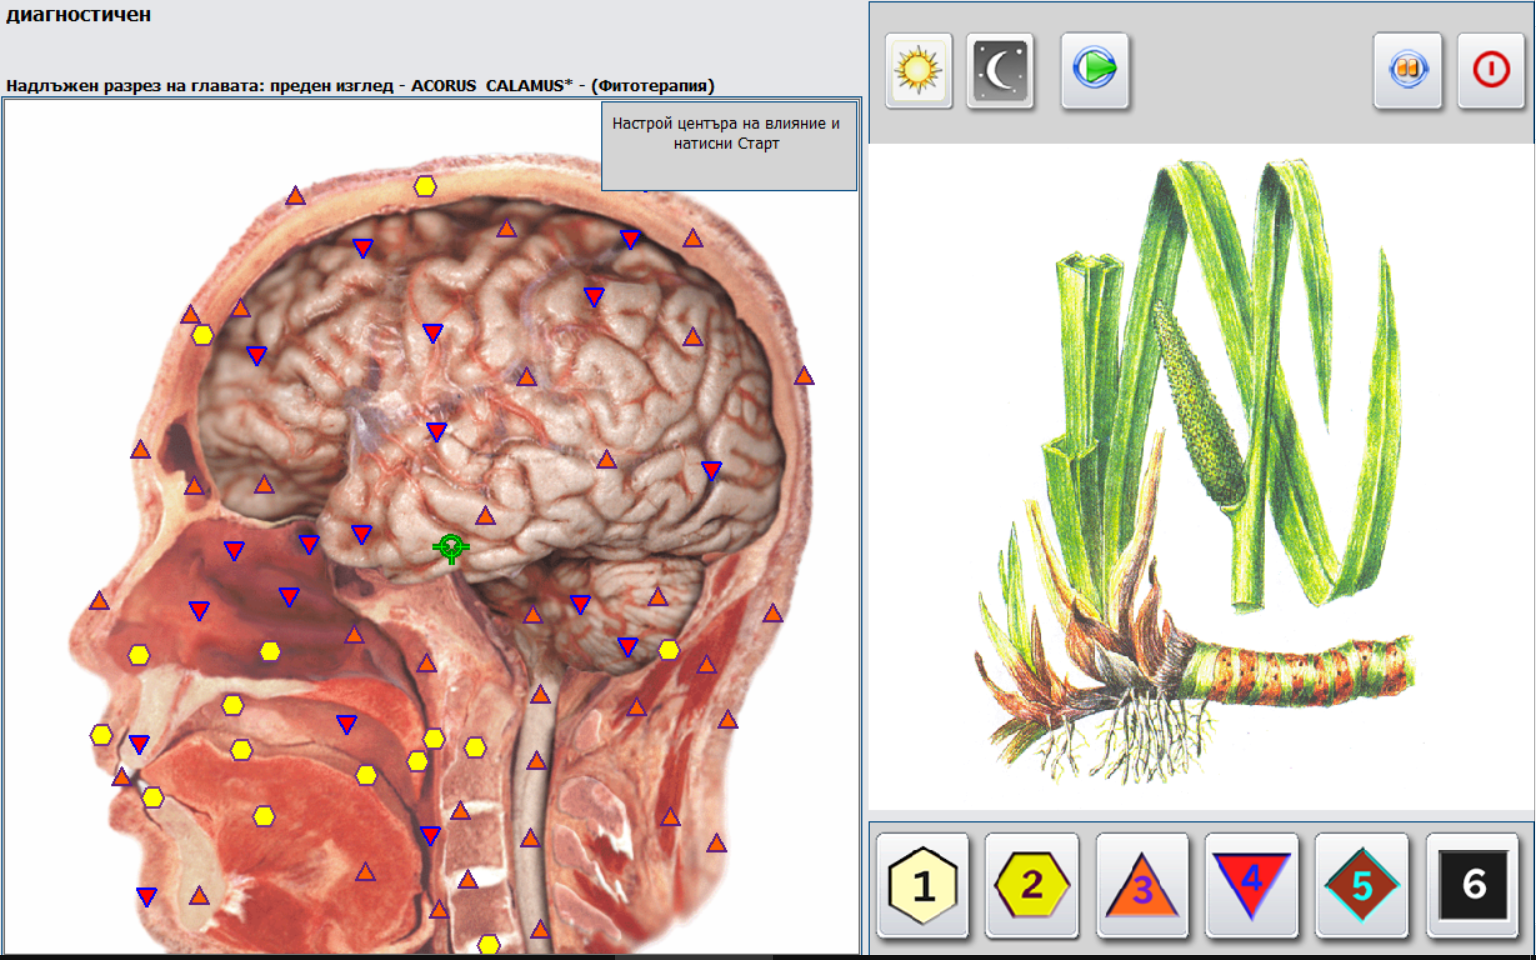Click the red inverted triangle on the chin

click(147, 897)
